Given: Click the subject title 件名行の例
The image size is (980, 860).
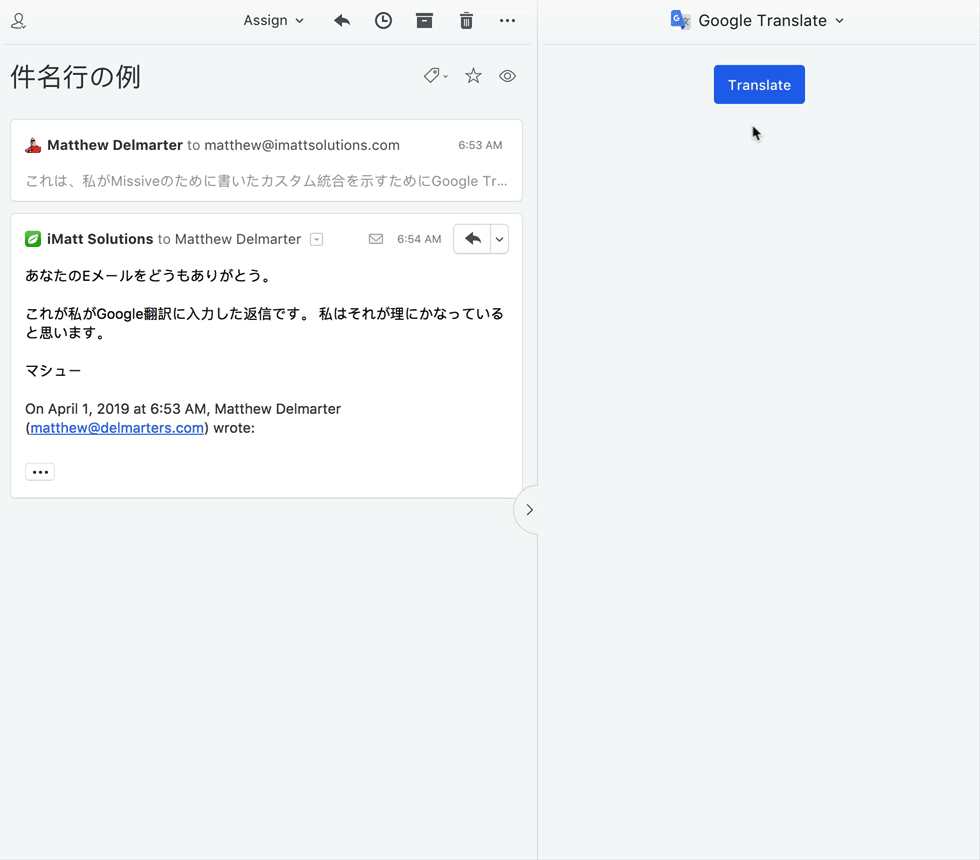Looking at the screenshot, I should [x=76, y=77].
